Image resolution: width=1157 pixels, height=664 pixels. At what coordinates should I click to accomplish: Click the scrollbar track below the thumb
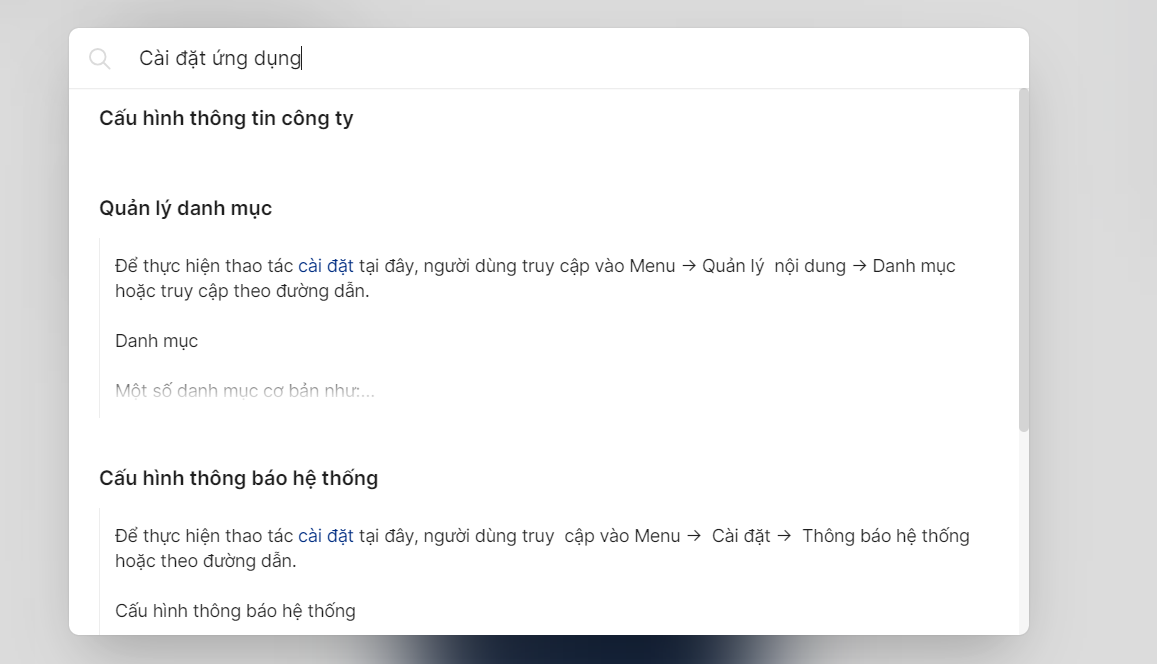pyautogui.click(x=1023, y=530)
